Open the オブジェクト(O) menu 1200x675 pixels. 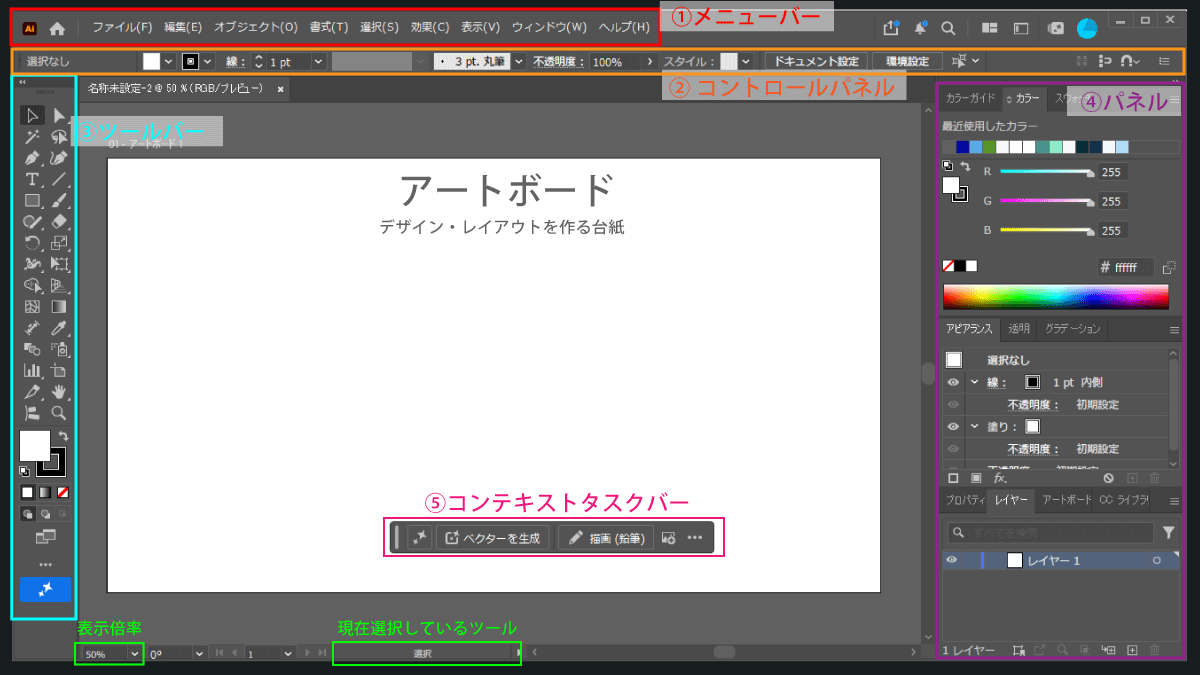[256, 27]
